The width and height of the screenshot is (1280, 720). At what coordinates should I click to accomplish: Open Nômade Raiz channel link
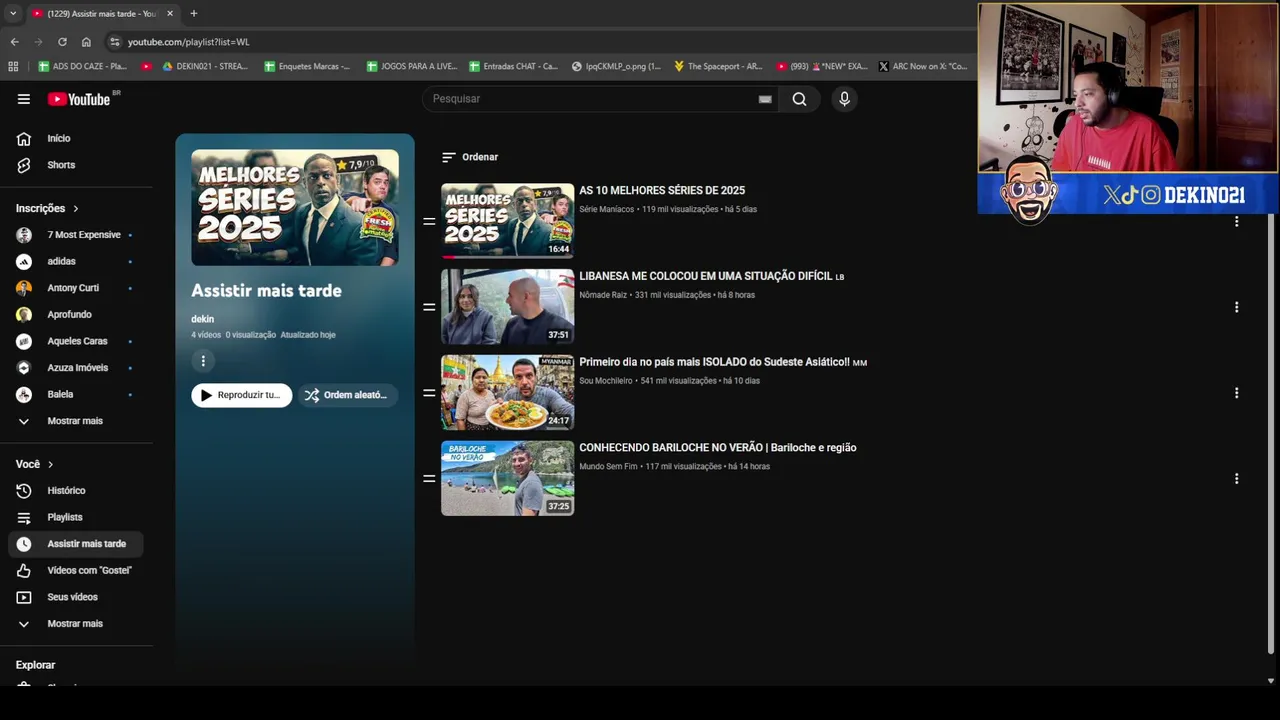click(x=603, y=295)
